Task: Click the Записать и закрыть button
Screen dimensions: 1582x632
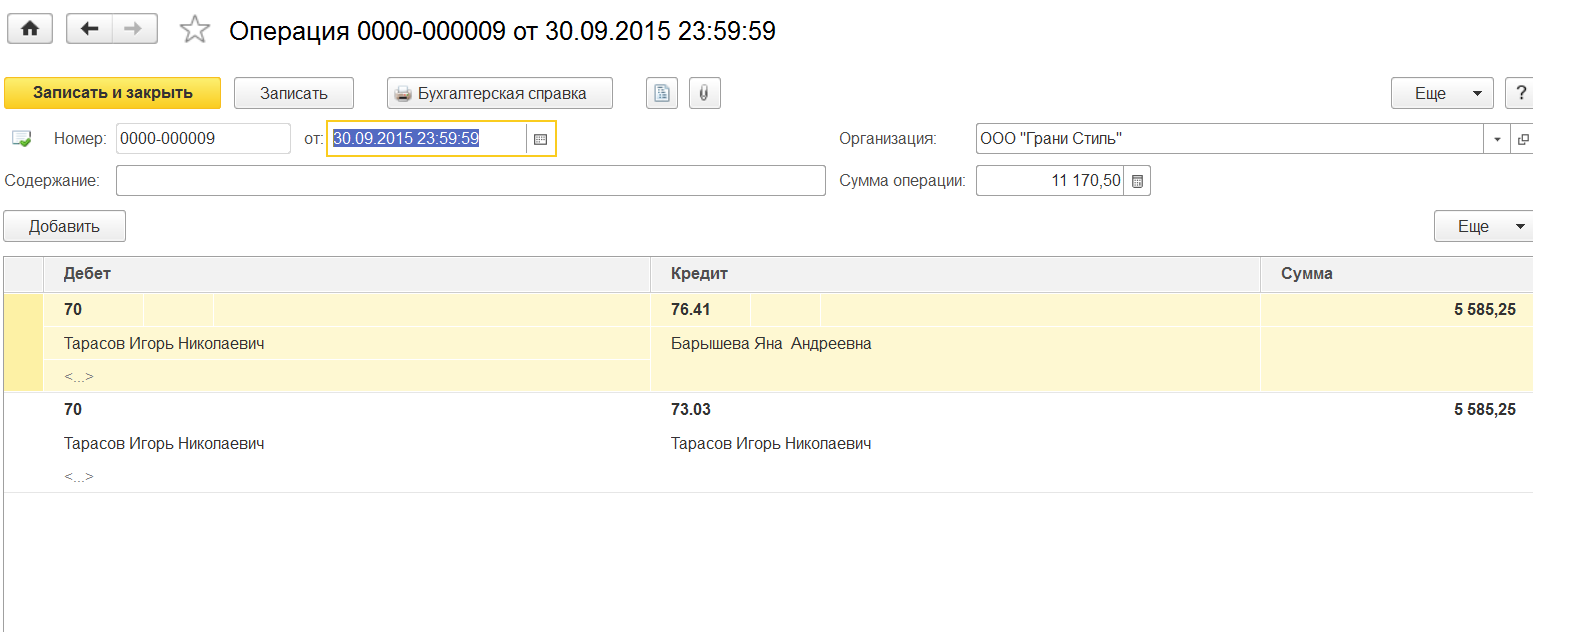Action: point(112,93)
